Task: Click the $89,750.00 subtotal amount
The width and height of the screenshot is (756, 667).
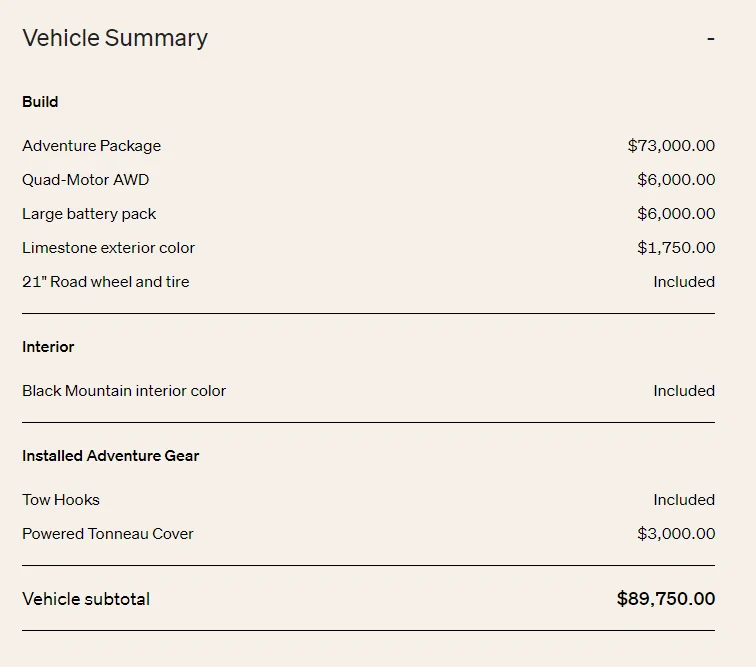Action: tap(666, 599)
